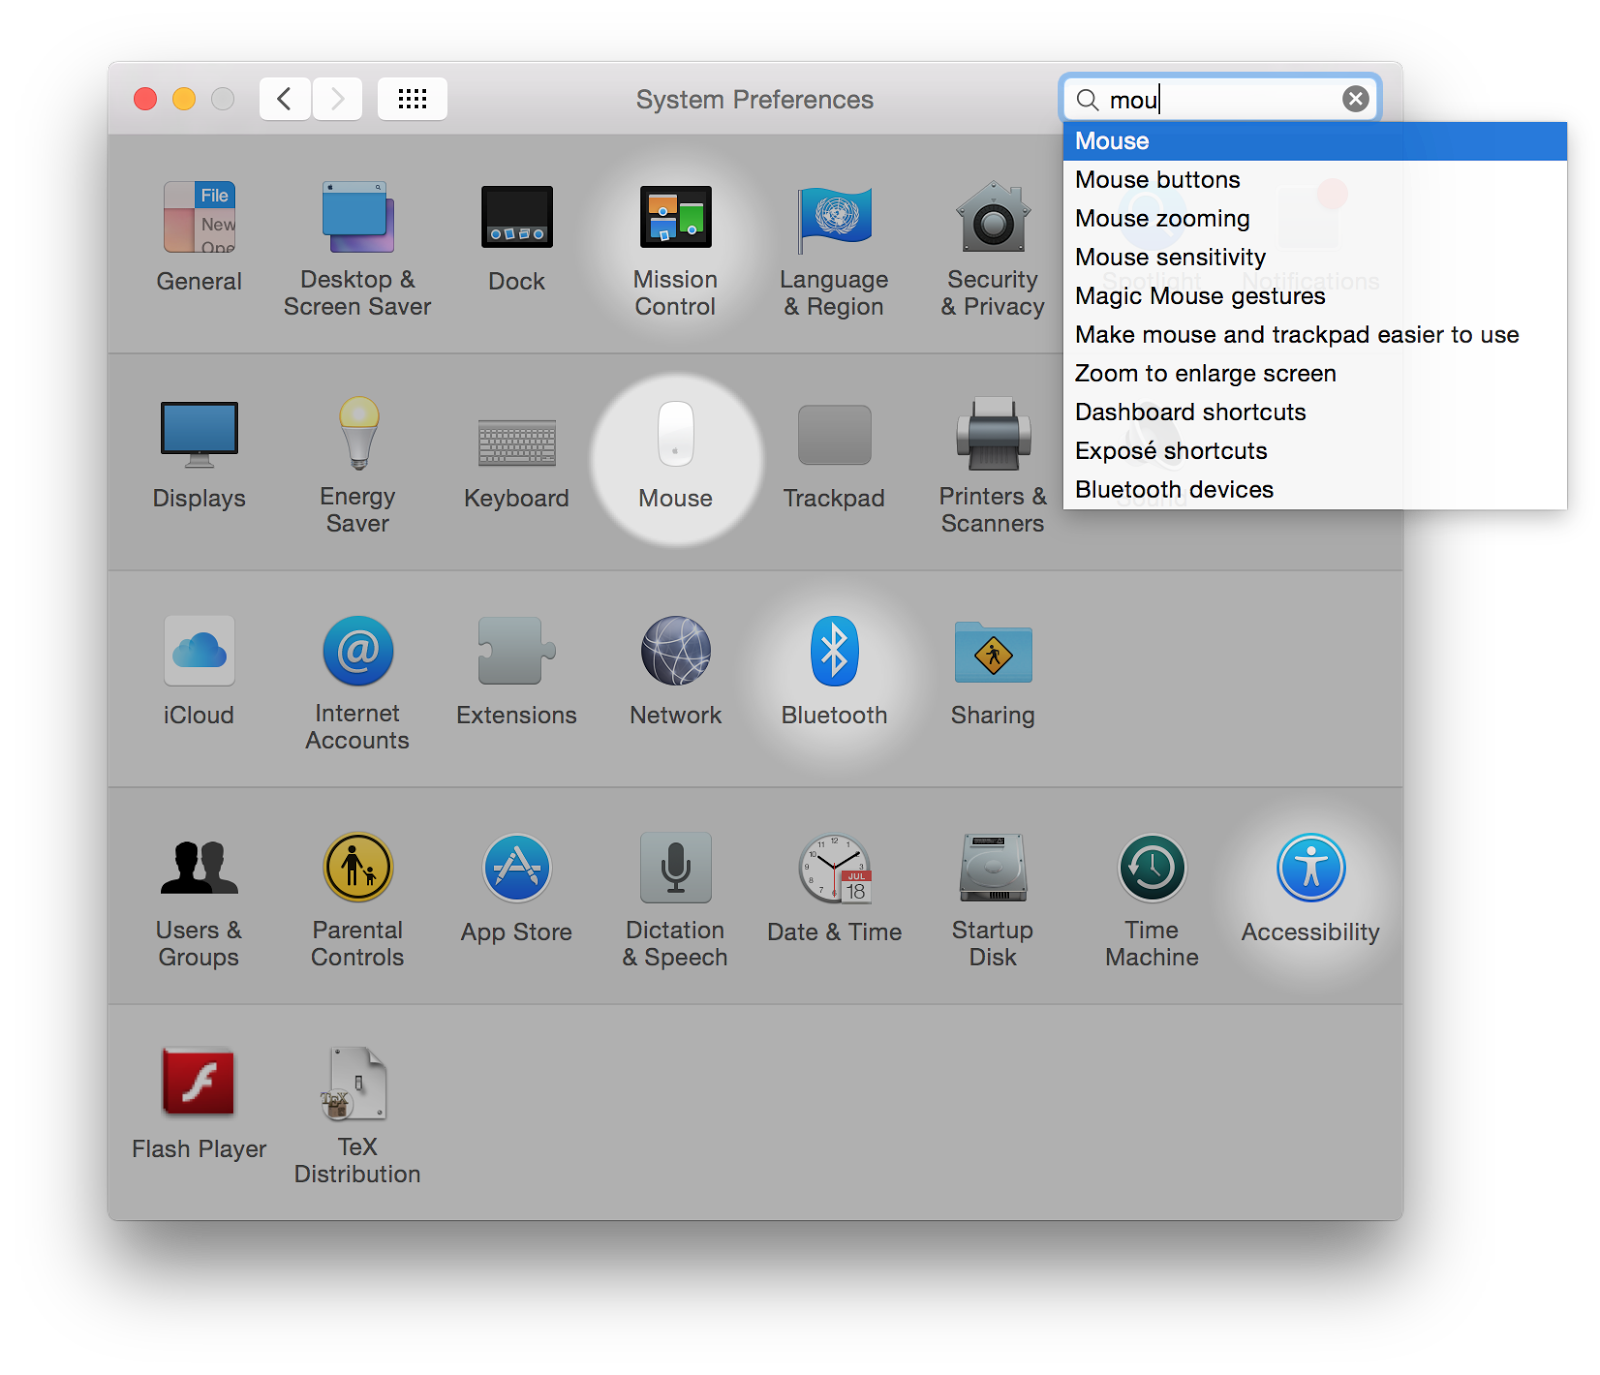The image size is (1600, 1375).
Task: Click into the search field containing 'mou'
Action: (x=1221, y=99)
